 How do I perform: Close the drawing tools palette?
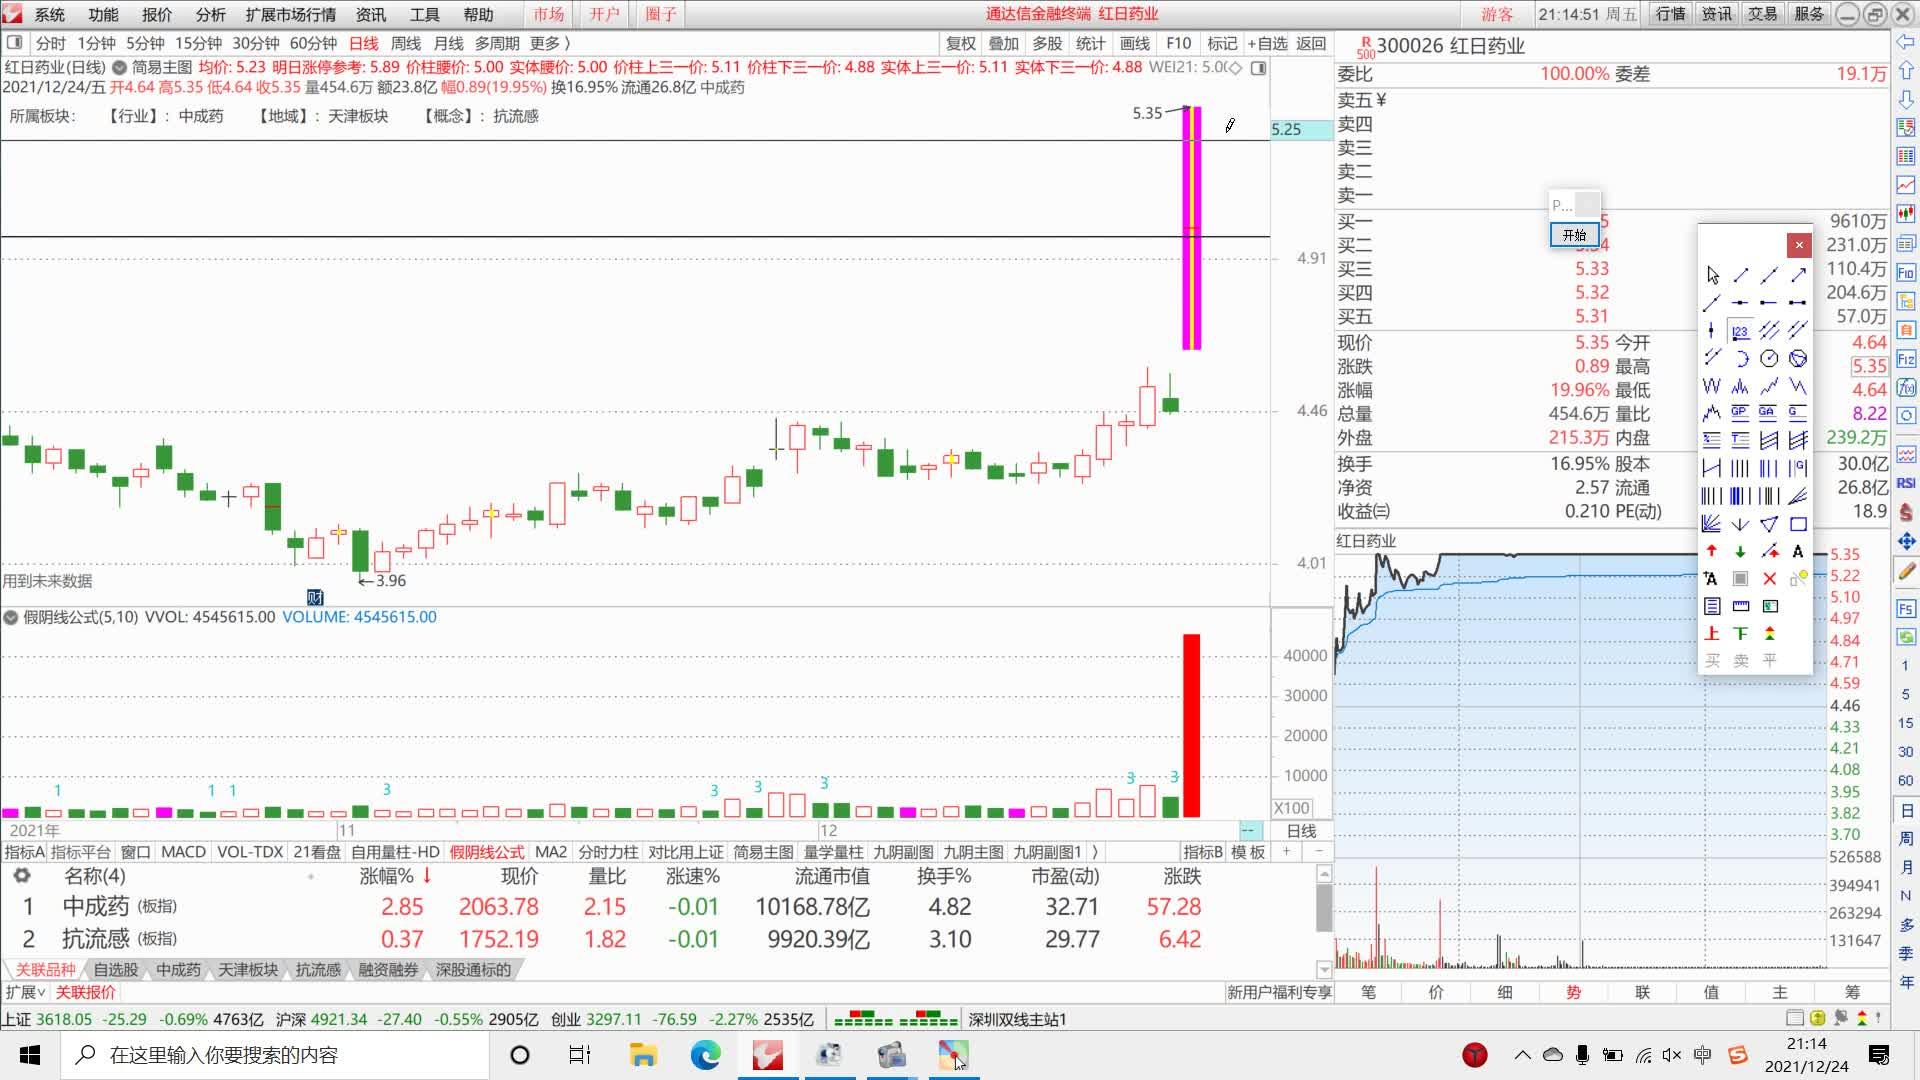coord(1798,245)
